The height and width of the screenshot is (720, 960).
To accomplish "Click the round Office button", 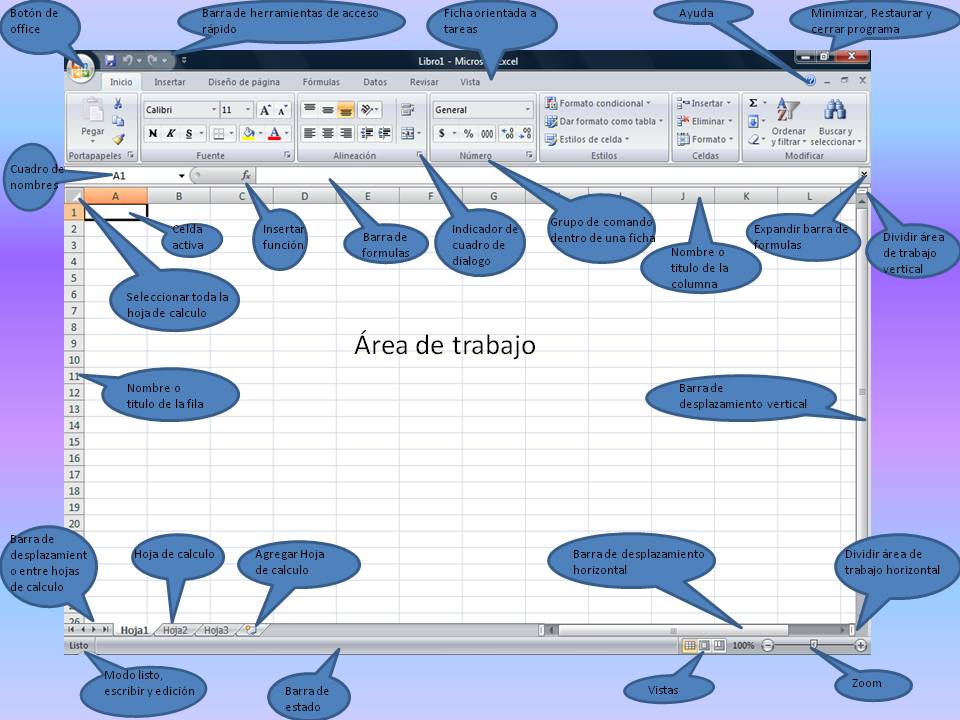I will 80,67.
